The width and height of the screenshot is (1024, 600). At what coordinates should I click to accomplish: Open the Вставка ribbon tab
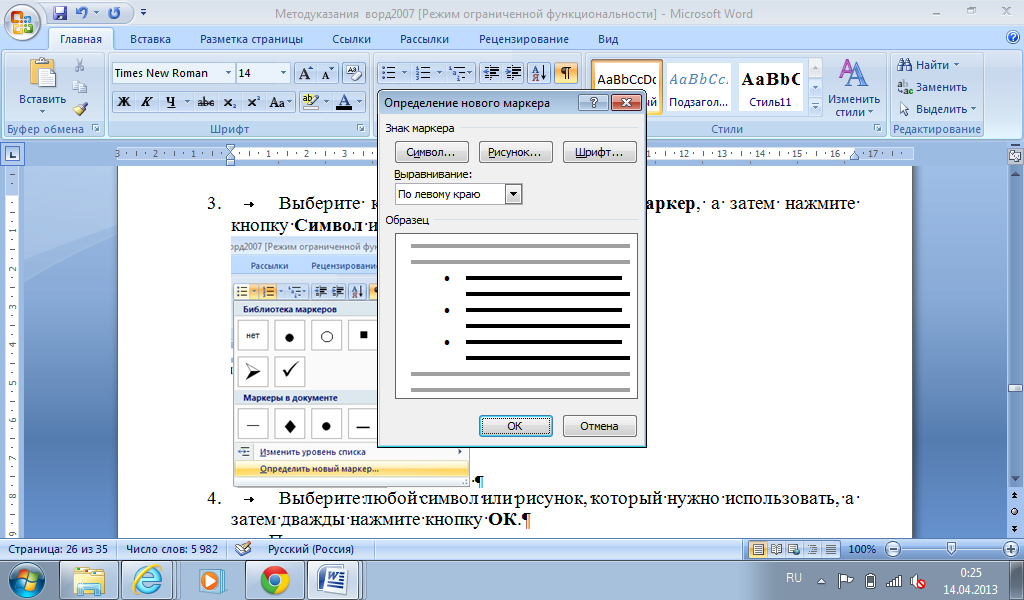click(150, 39)
